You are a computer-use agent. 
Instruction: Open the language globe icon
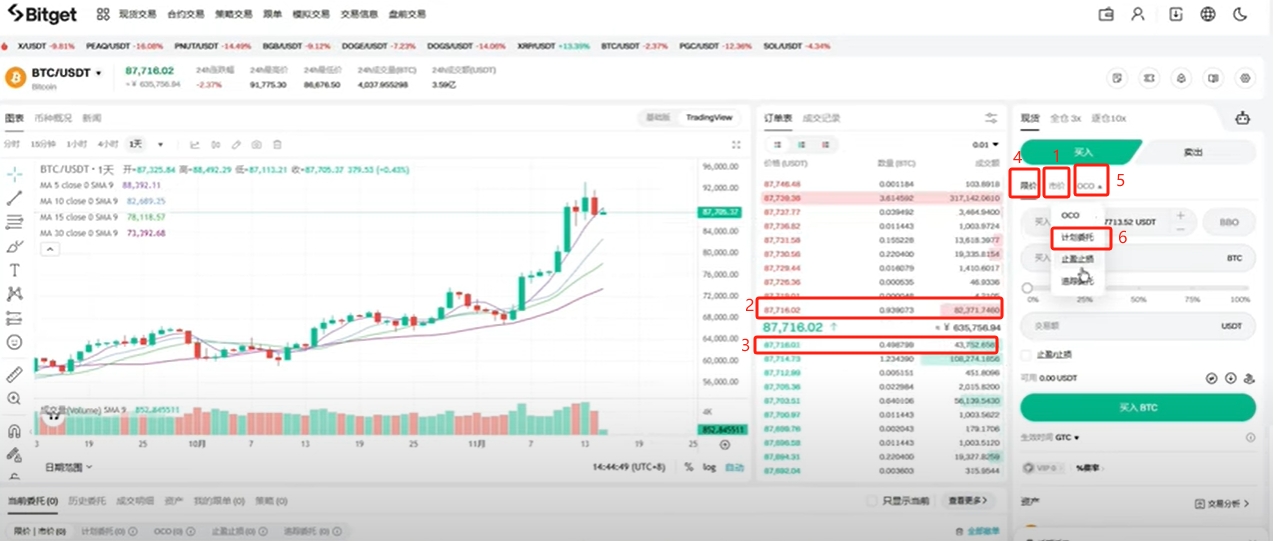1208,14
